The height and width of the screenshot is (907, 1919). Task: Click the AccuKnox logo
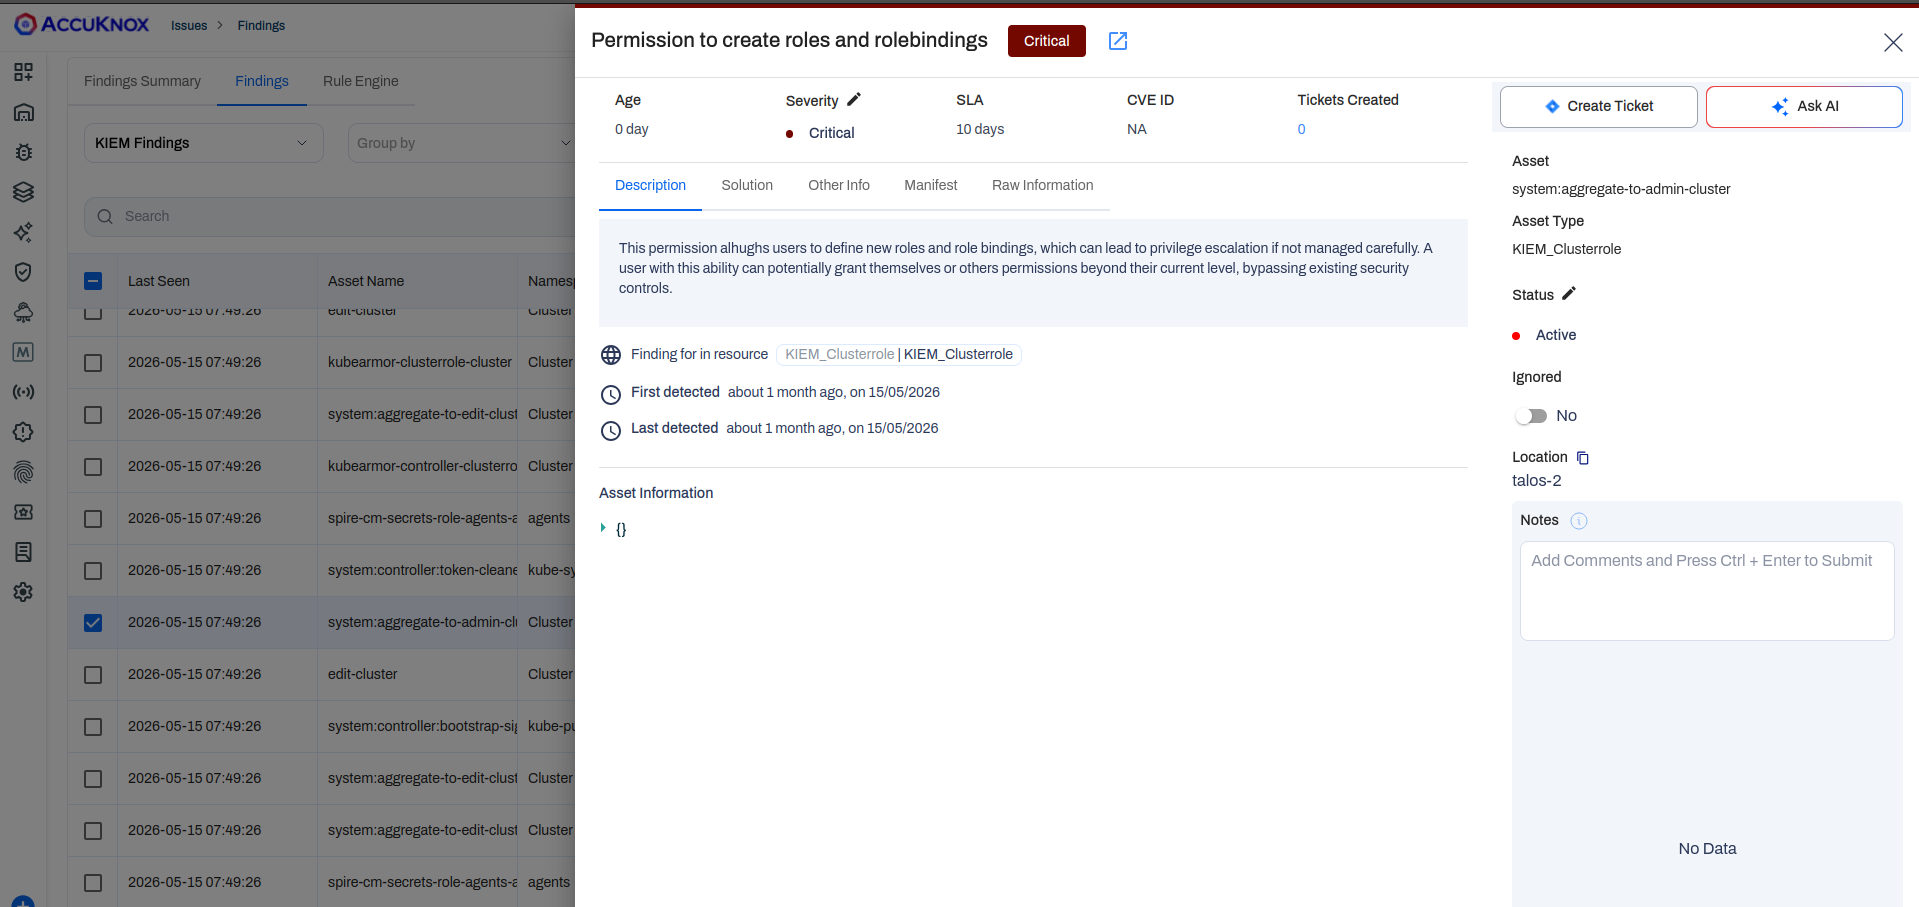(x=82, y=24)
